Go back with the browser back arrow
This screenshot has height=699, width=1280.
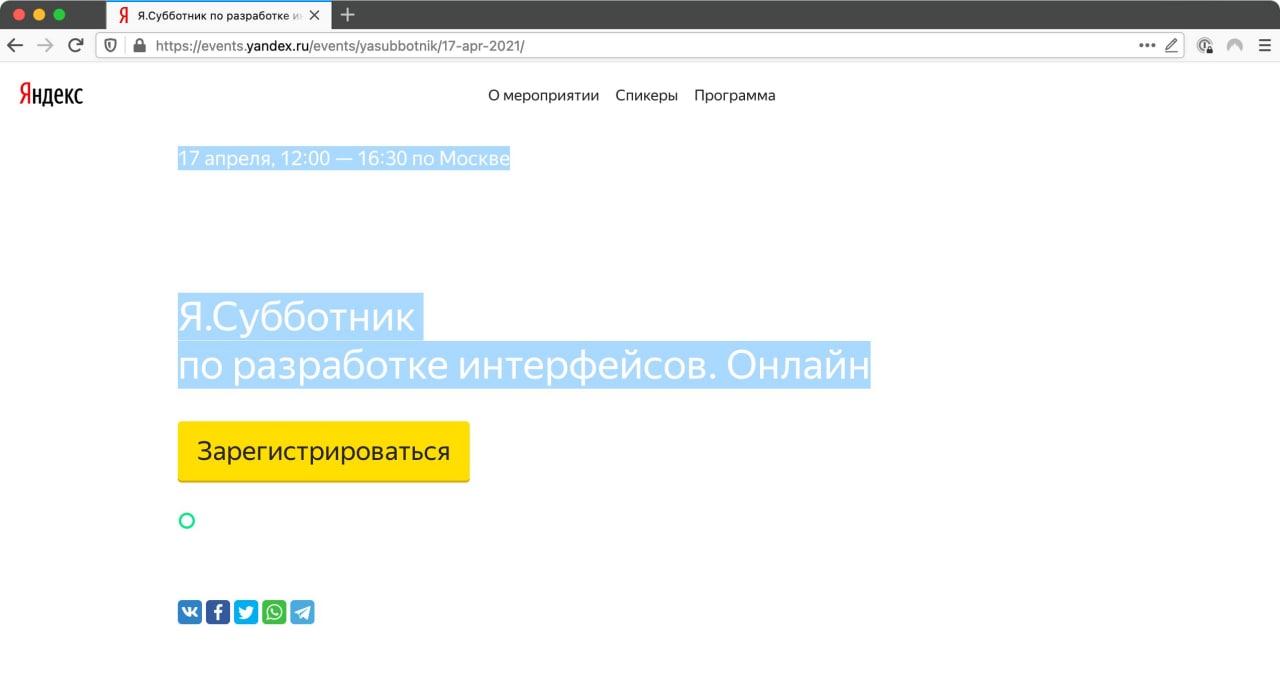(x=15, y=45)
